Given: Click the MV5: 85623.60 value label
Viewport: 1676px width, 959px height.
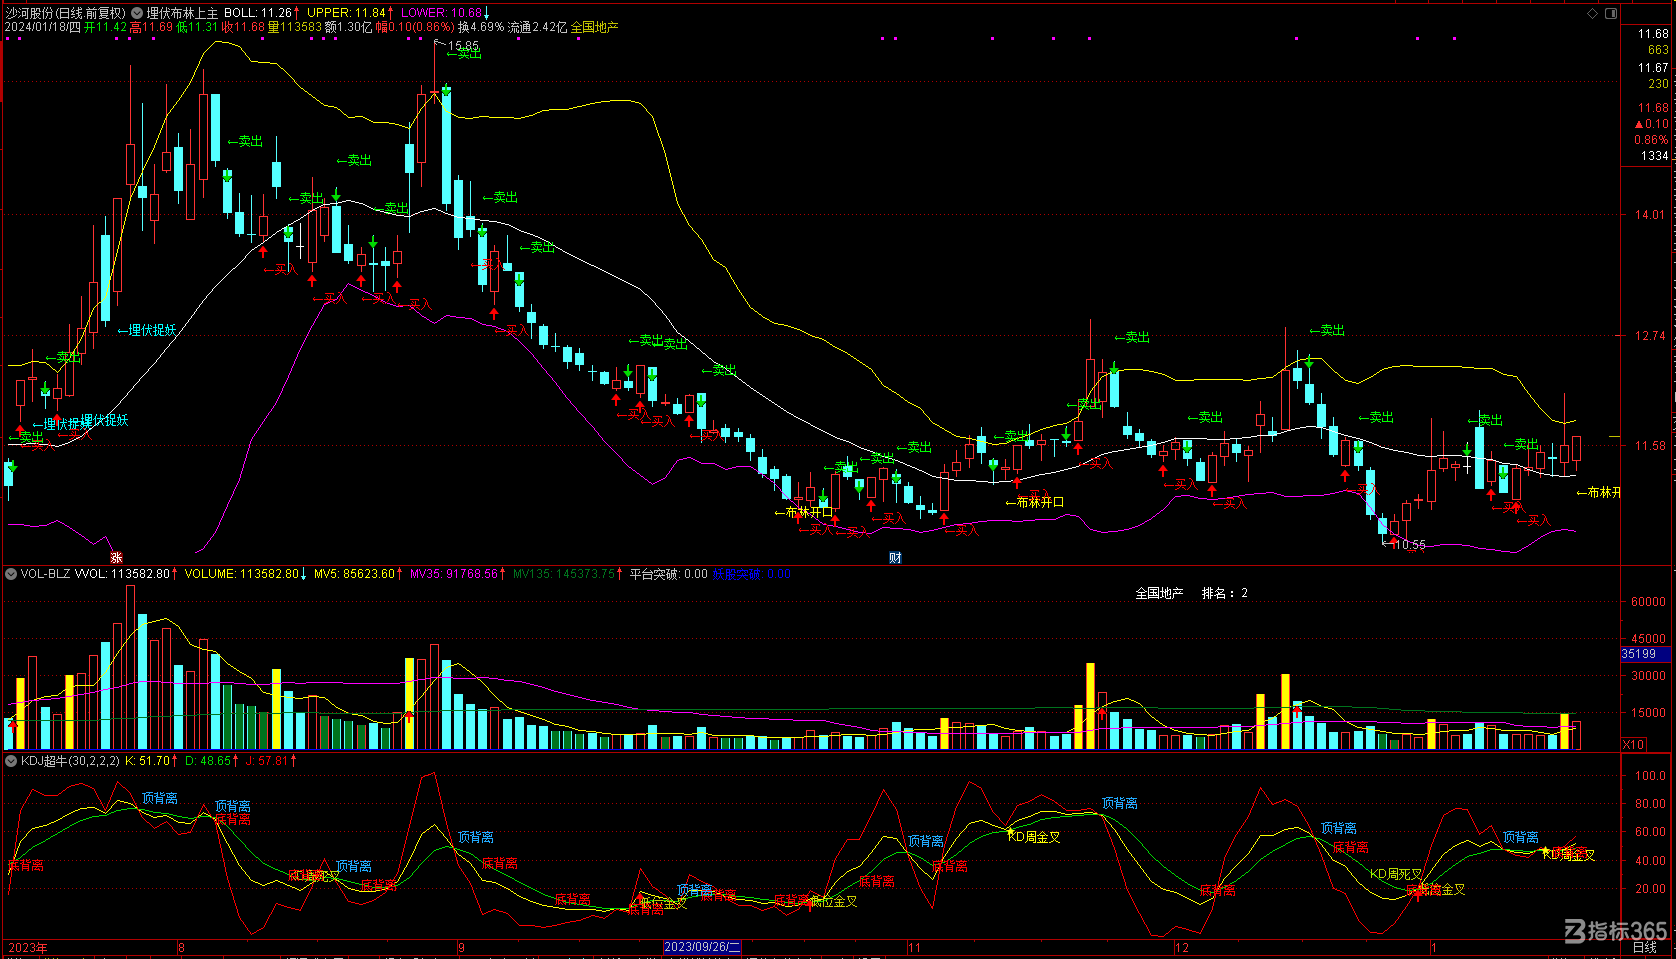Looking at the screenshot, I should 354,574.
